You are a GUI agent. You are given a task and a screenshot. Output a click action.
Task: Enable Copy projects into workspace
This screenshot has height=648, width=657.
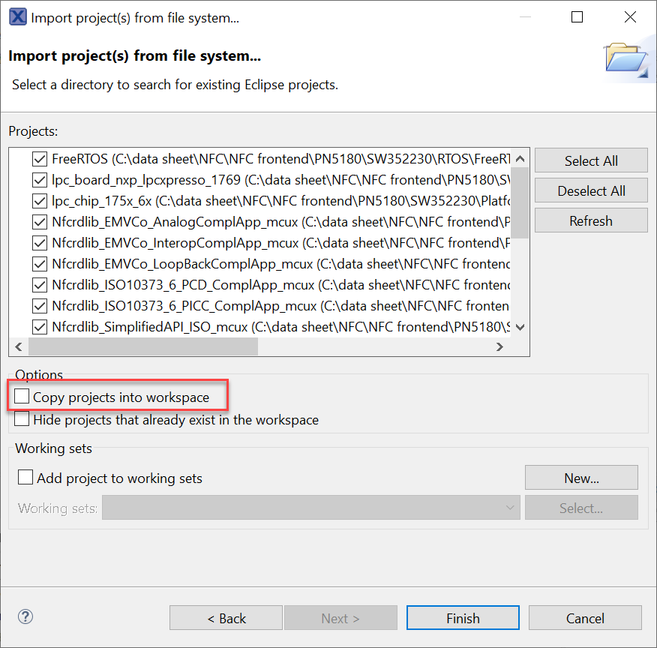(23, 397)
